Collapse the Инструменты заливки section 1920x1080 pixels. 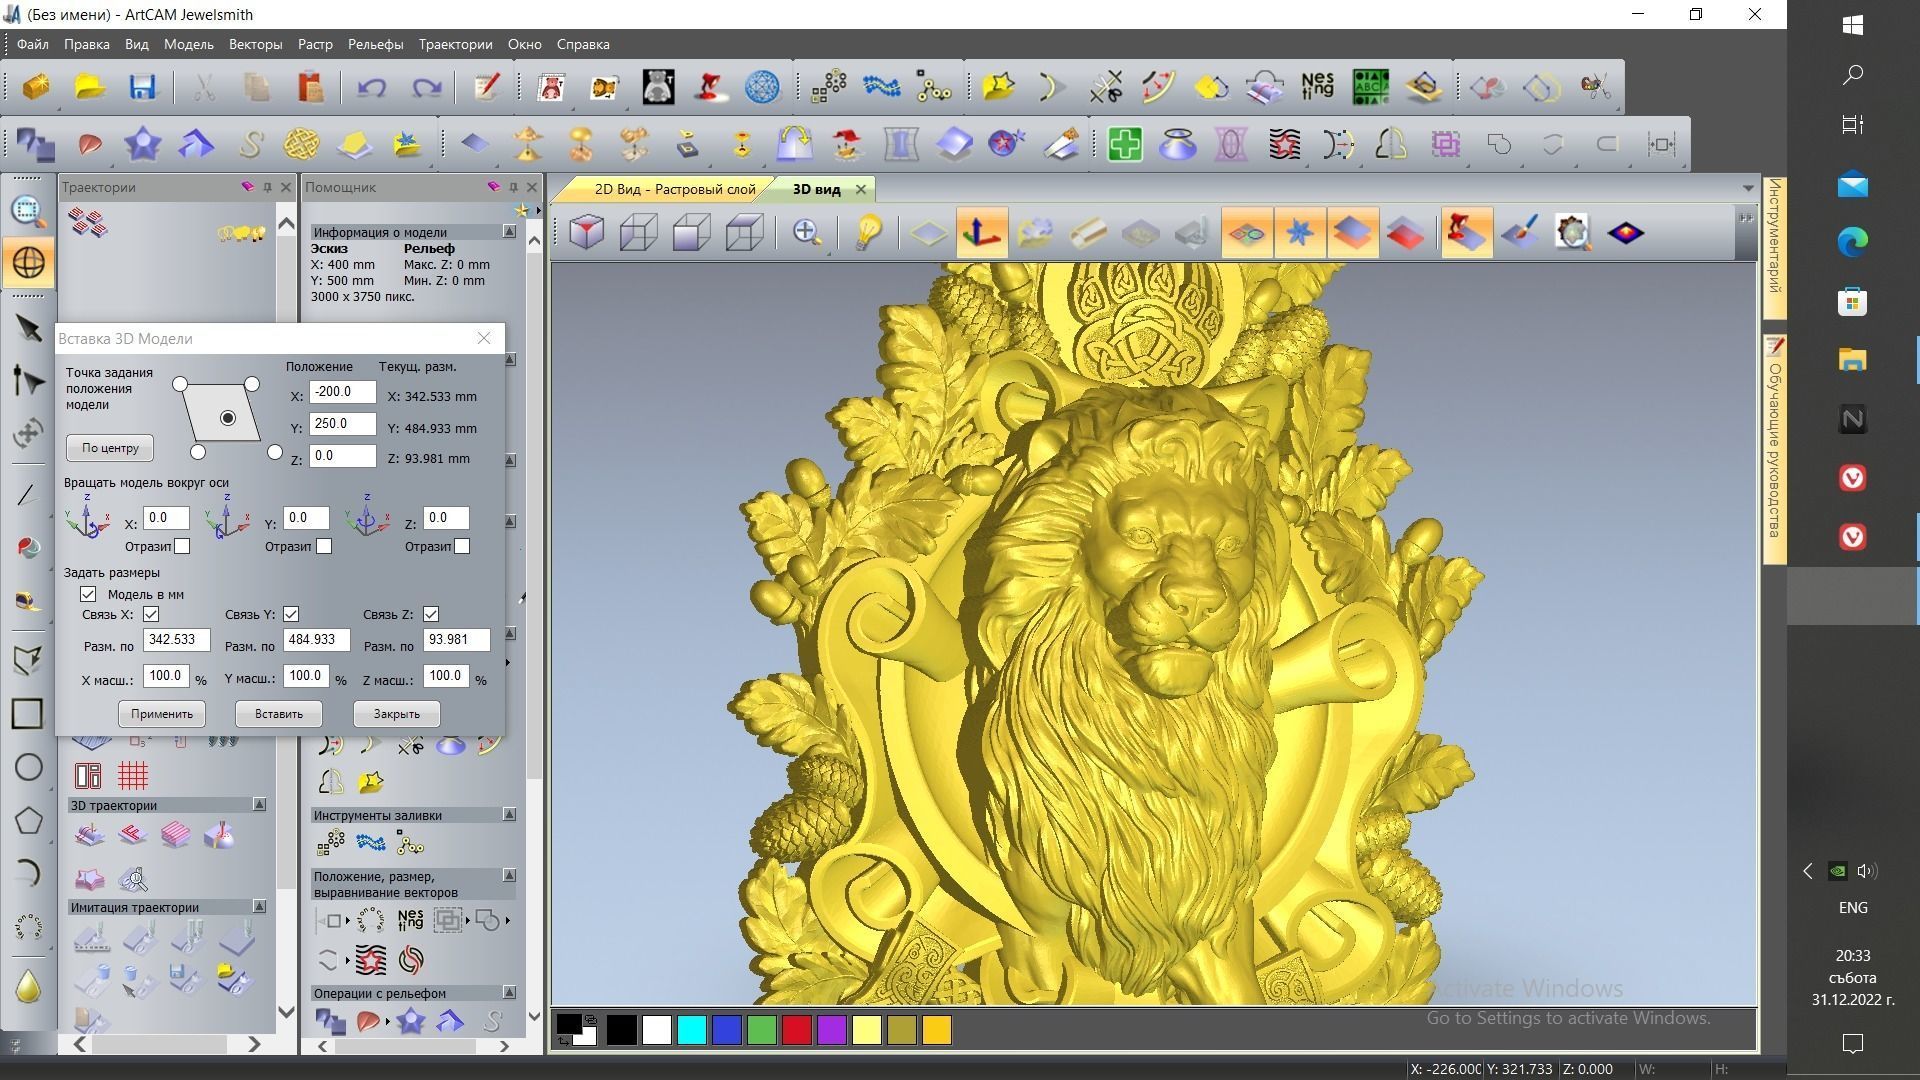pos(509,814)
